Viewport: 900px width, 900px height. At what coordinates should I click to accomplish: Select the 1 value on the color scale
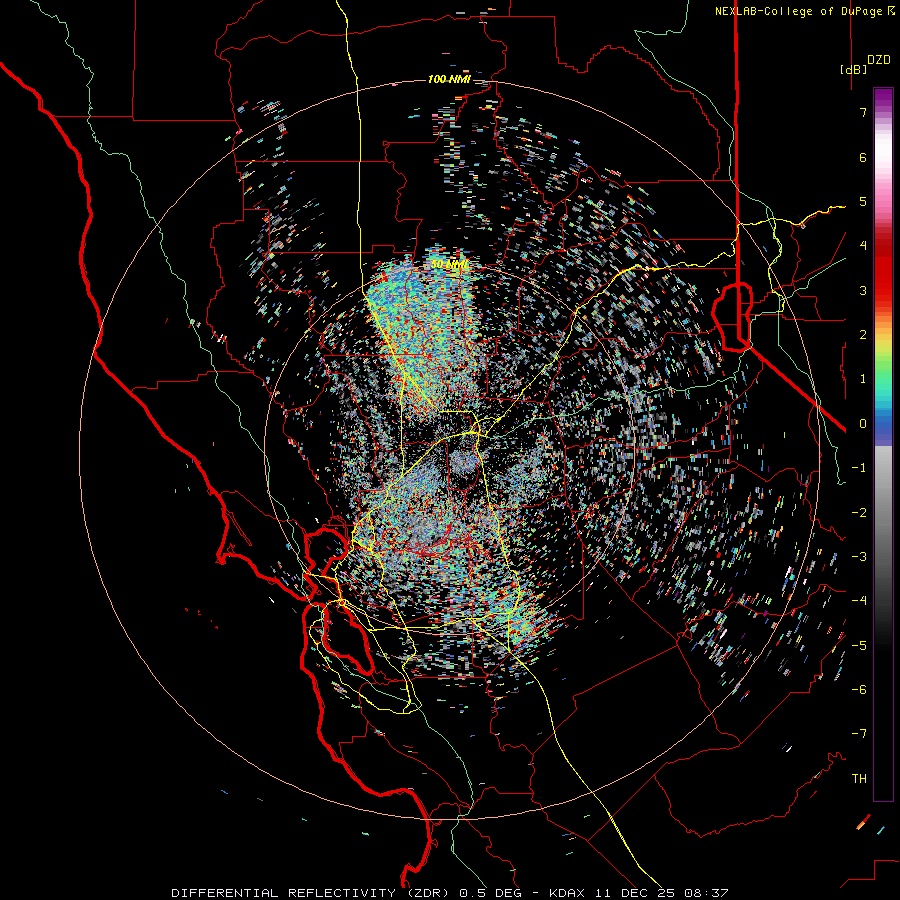[x=863, y=379]
